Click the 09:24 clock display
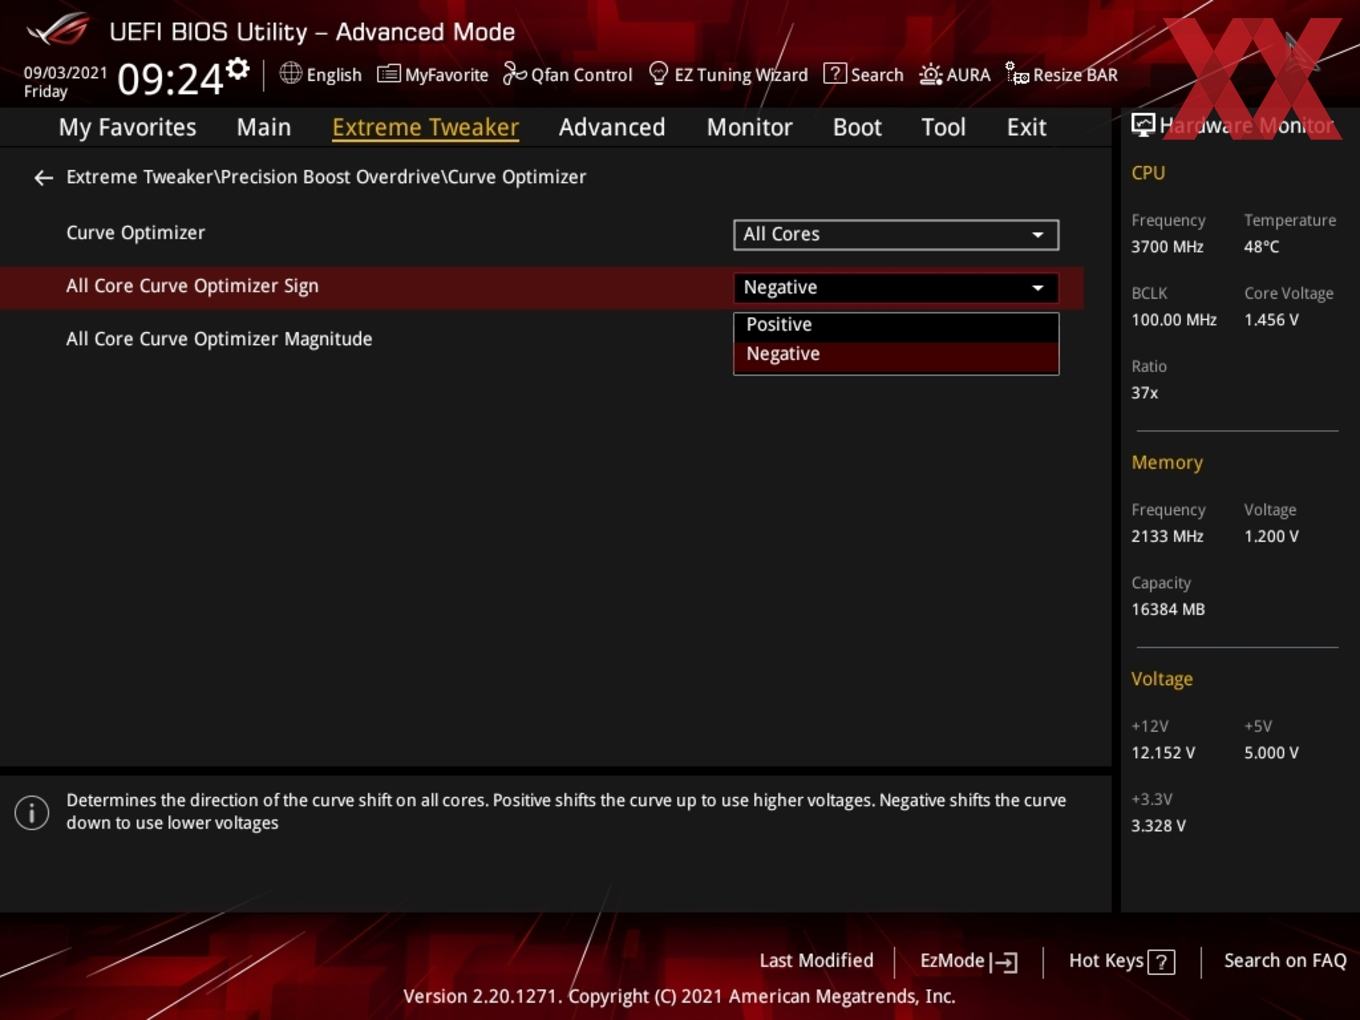The image size is (1360, 1020). coord(170,79)
